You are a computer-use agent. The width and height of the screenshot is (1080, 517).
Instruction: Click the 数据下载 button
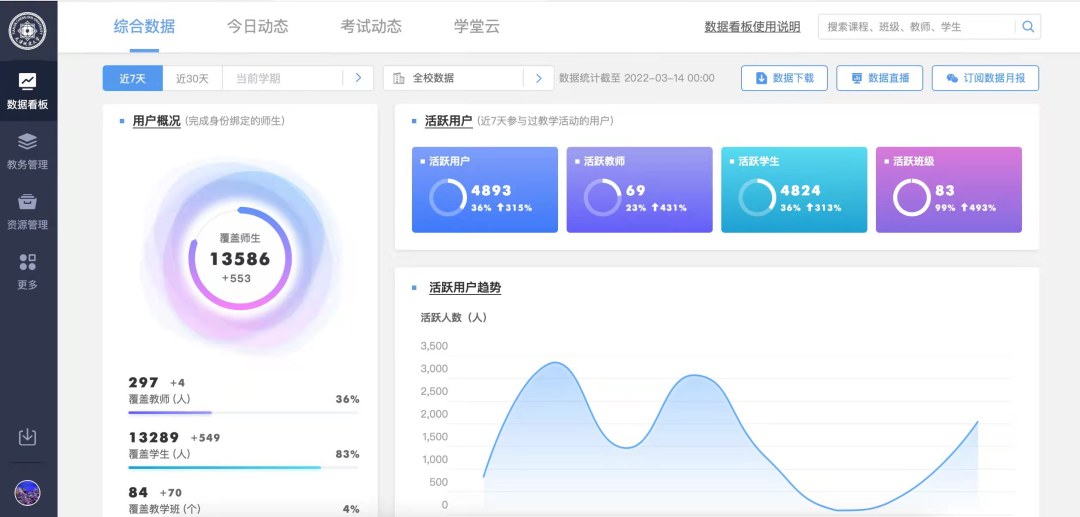(x=784, y=78)
